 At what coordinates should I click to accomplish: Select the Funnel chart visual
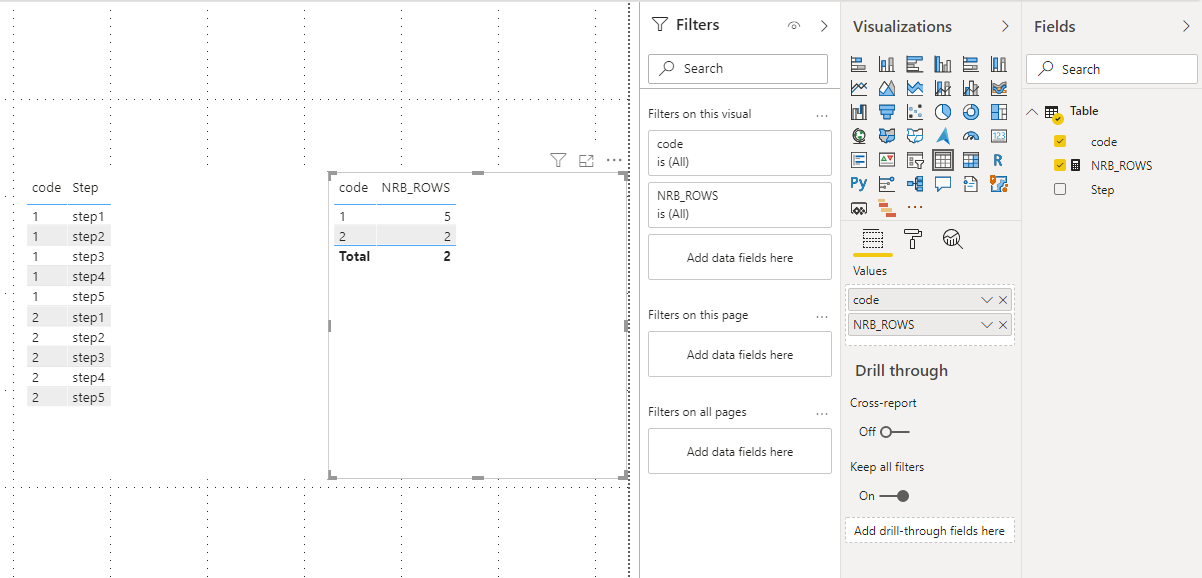coord(887,112)
